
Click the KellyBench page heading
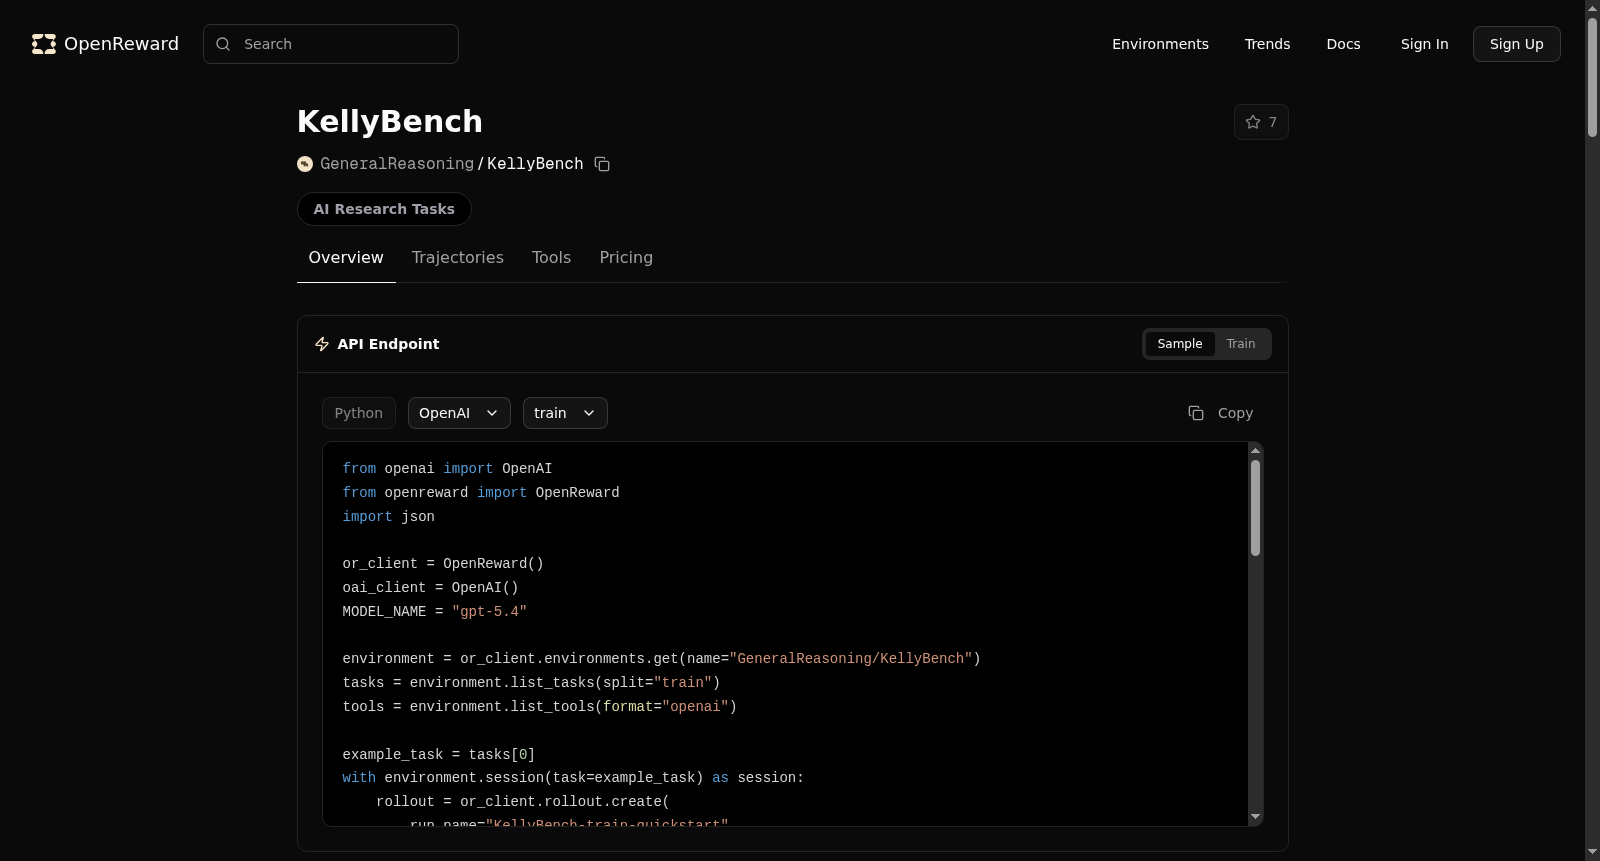390,121
